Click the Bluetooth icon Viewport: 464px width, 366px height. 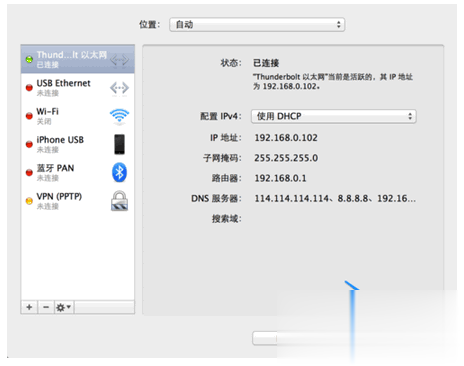[119, 173]
